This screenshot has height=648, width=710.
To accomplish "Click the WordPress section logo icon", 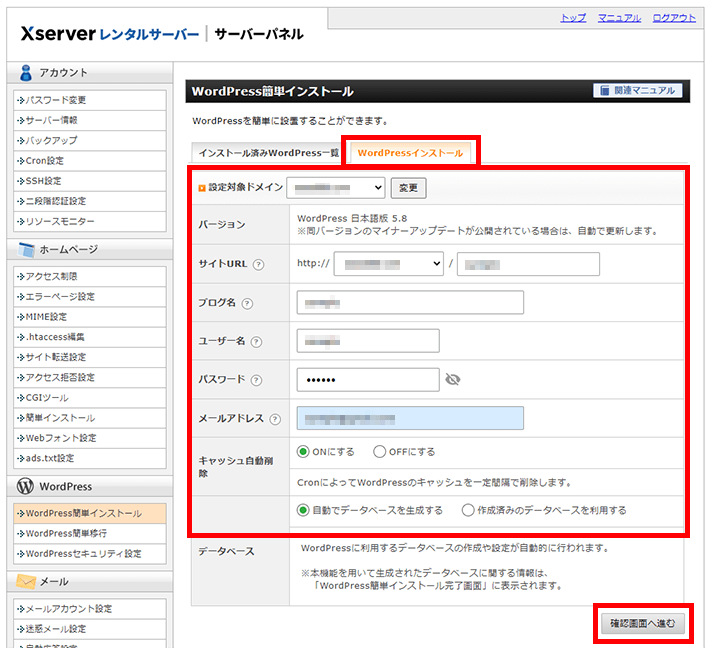I will [25, 486].
